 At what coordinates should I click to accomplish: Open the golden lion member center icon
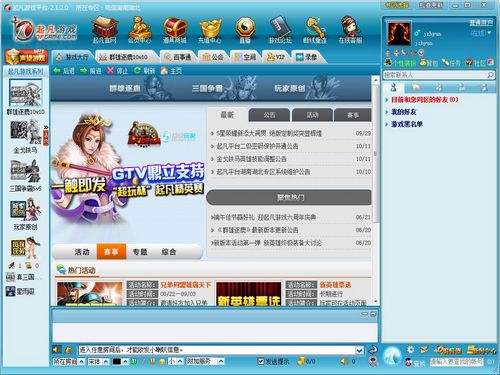tap(140, 30)
